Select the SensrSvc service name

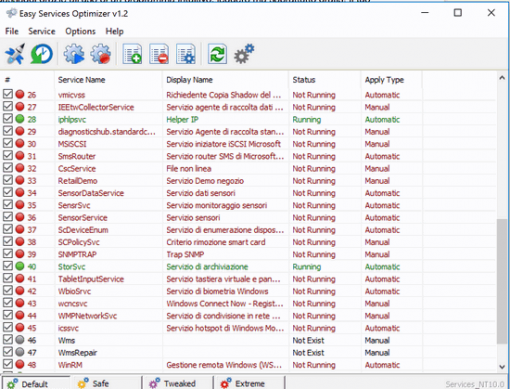(74, 205)
